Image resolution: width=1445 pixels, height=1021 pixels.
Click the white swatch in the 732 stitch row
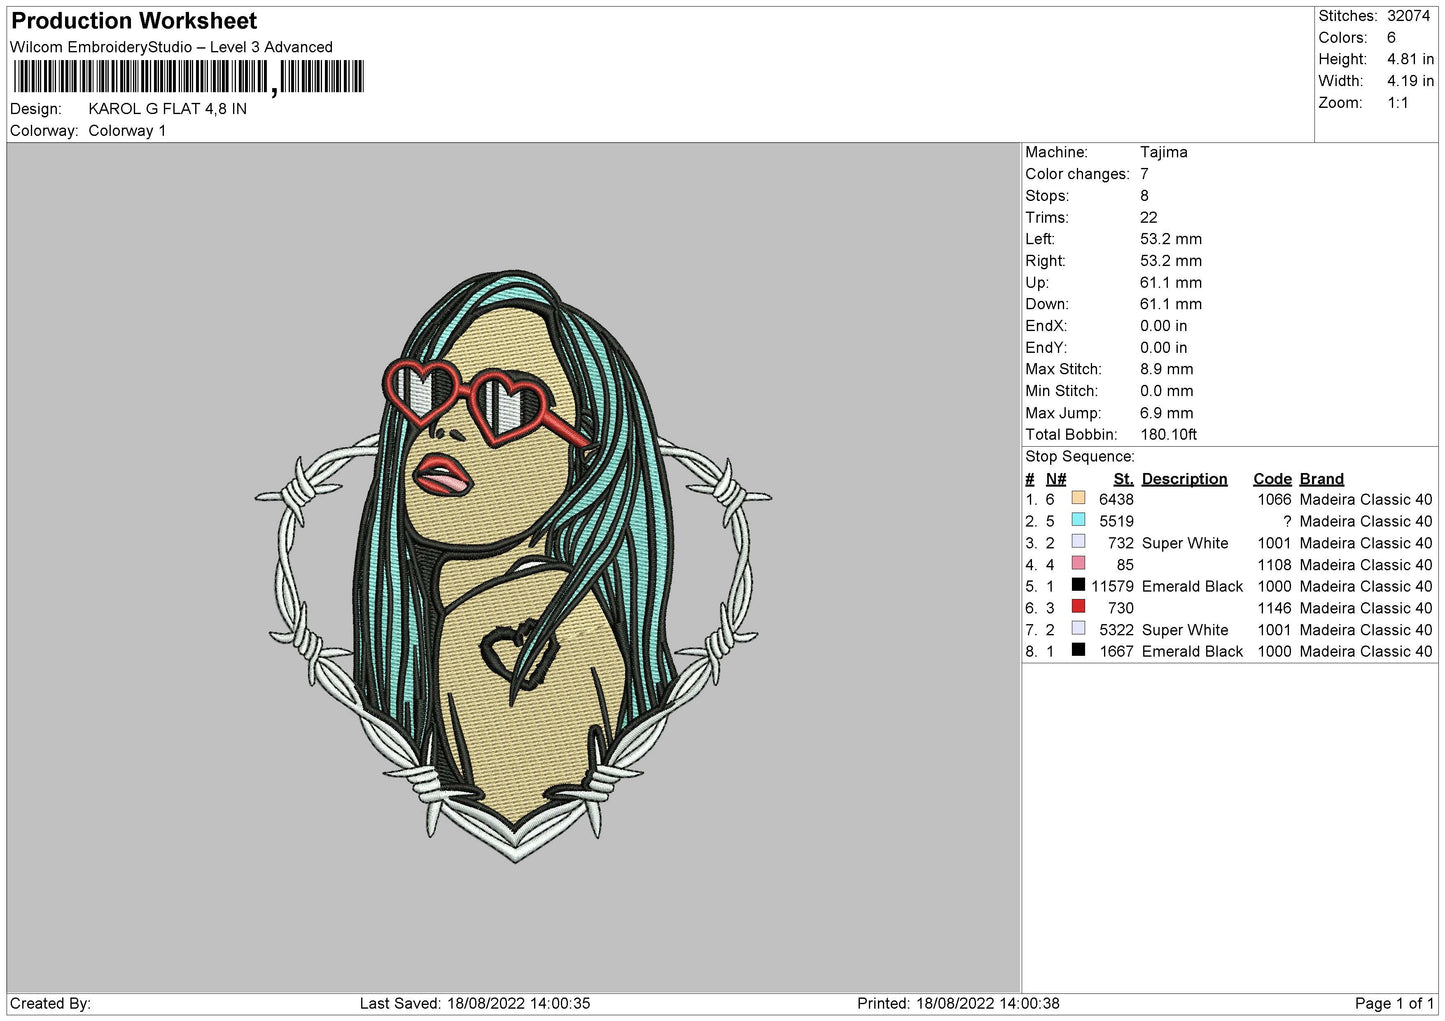(1078, 542)
